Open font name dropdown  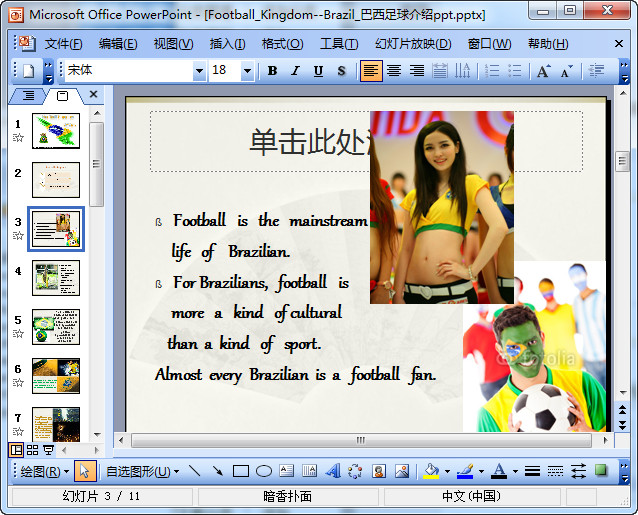199,71
